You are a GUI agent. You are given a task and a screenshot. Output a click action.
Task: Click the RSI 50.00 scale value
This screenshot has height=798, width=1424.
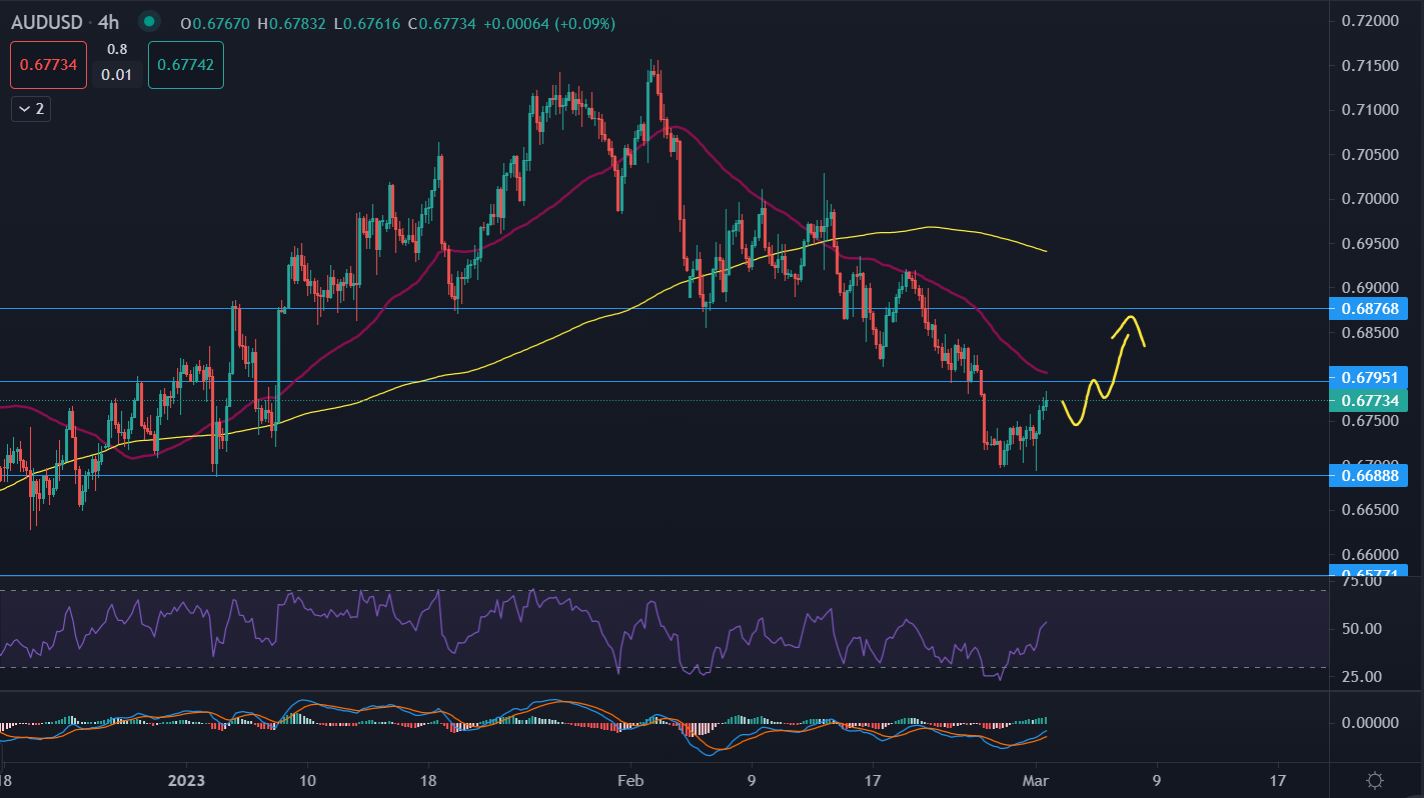point(1362,628)
